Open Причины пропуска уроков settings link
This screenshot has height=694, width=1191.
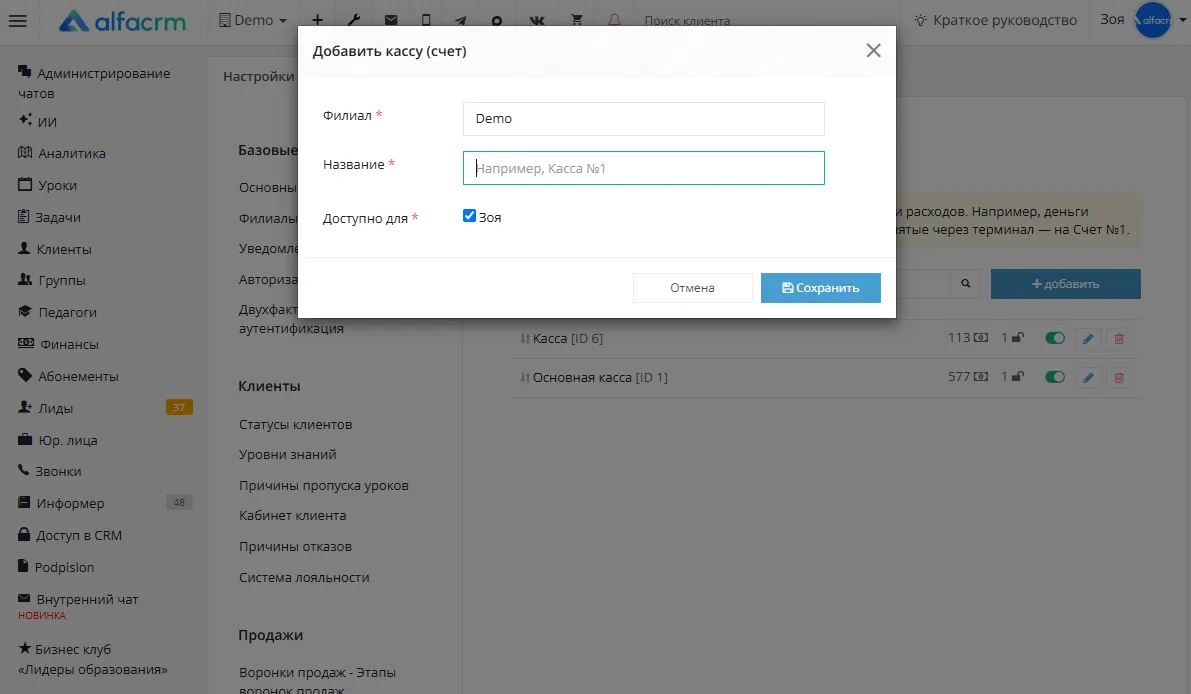coord(324,485)
